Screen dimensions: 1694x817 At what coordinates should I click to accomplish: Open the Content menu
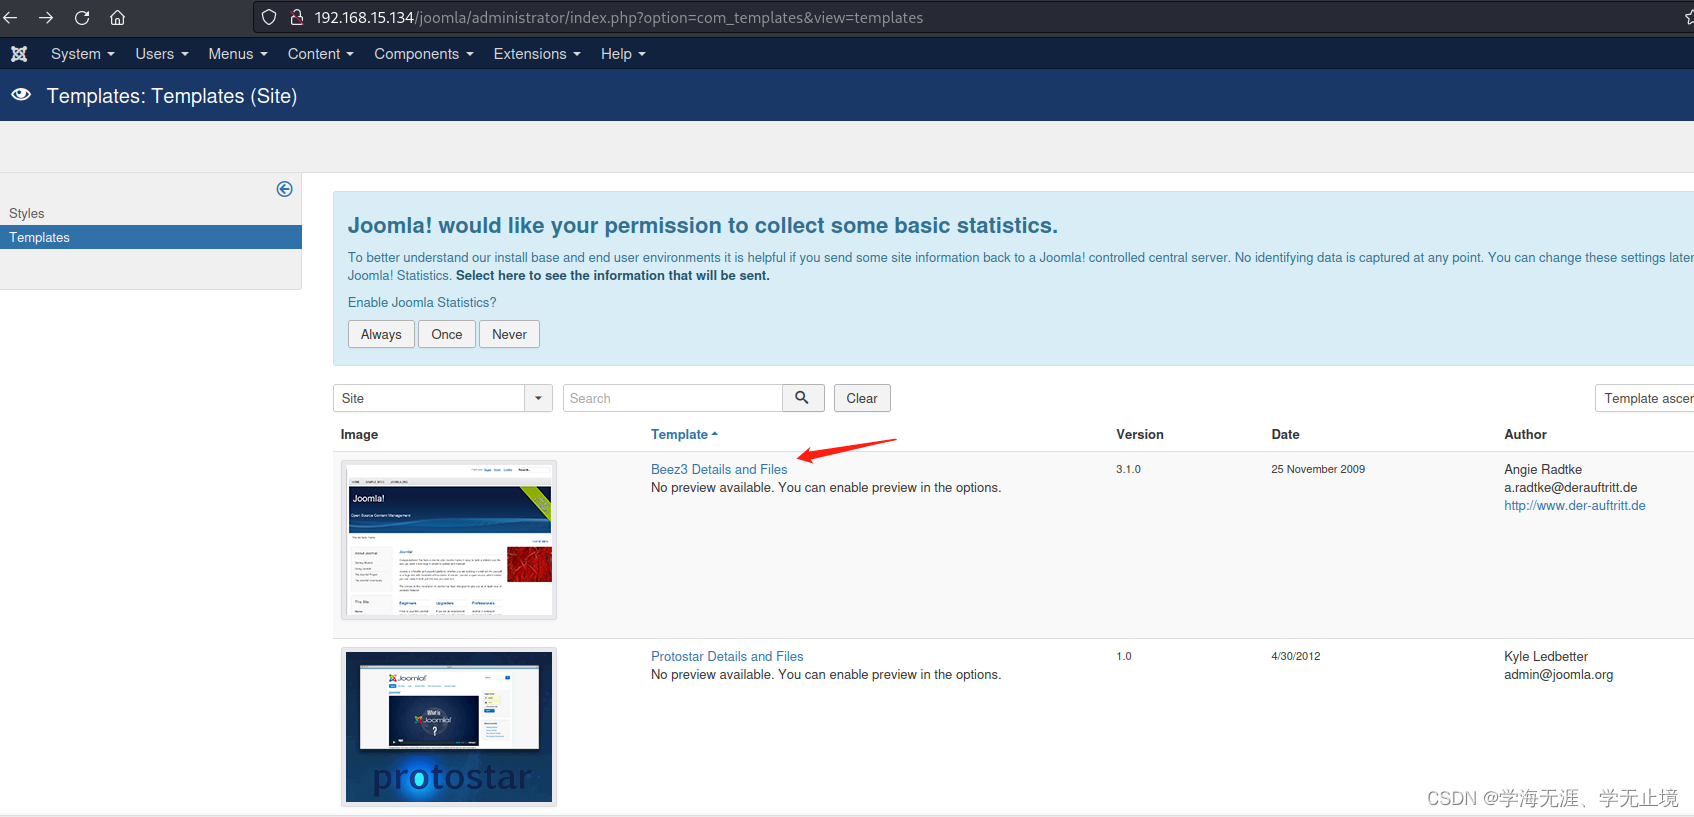pos(321,54)
